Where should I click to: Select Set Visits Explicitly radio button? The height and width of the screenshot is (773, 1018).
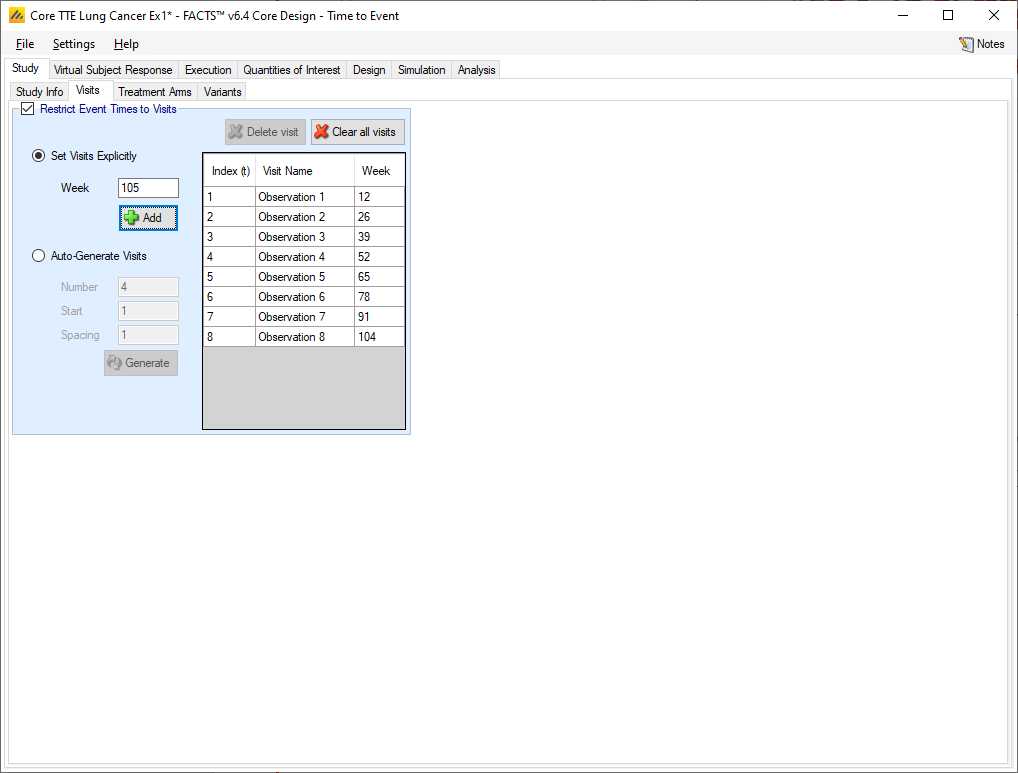tap(39, 156)
